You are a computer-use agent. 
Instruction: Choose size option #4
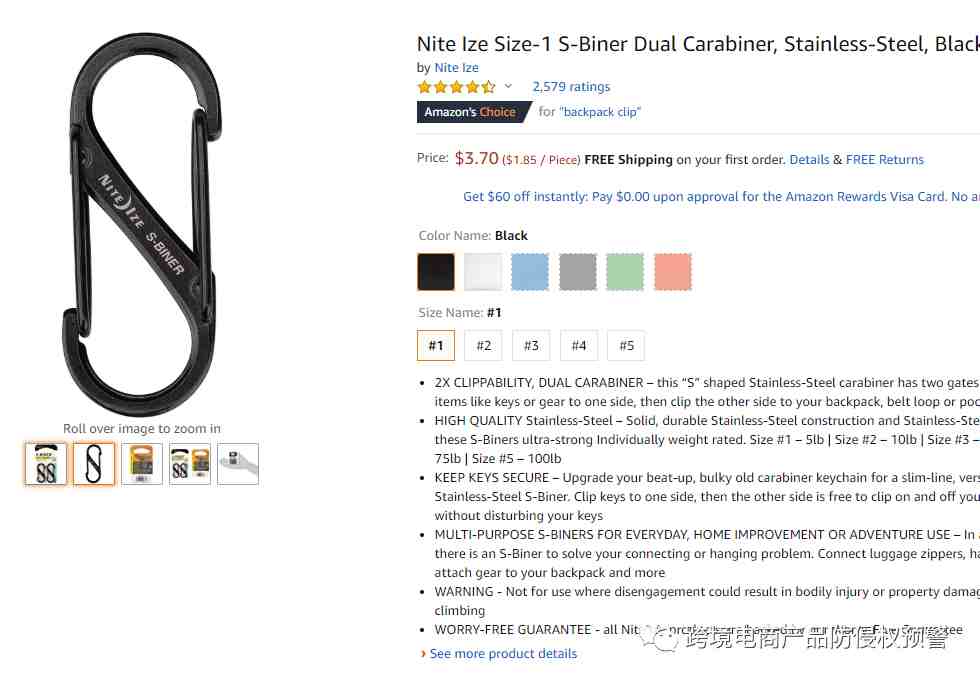pos(579,346)
